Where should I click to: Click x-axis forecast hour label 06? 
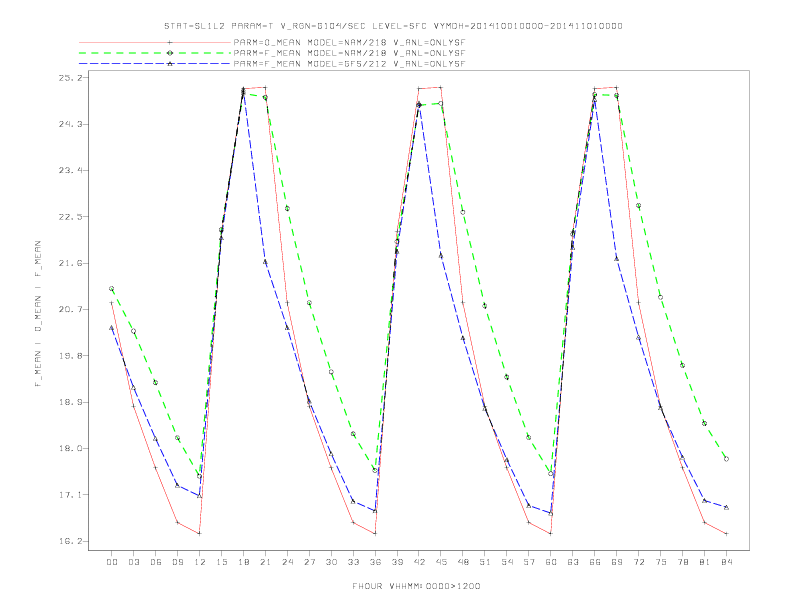tap(156, 562)
